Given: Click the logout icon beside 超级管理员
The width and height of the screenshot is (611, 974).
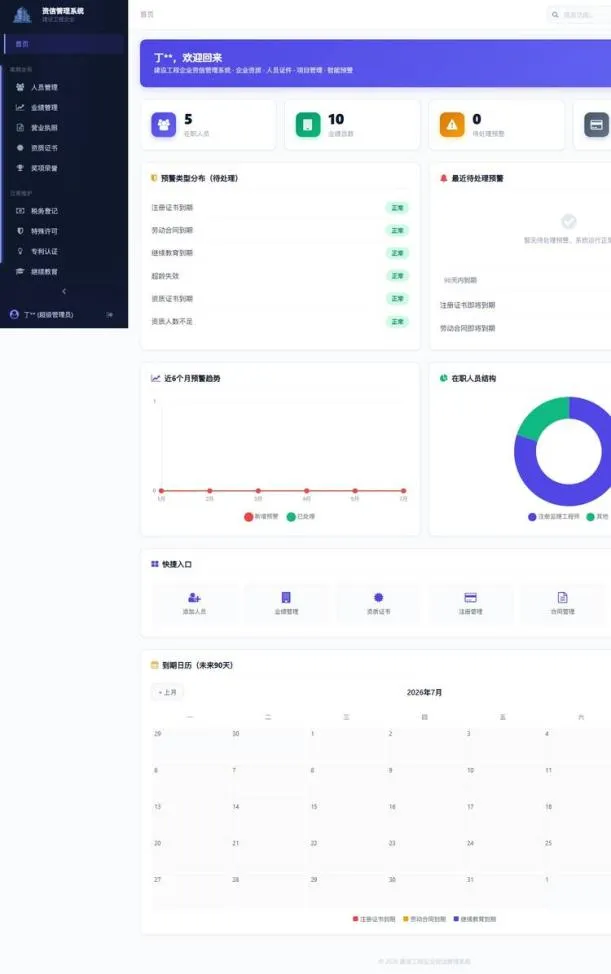Looking at the screenshot, I should [x=110, y=315].
